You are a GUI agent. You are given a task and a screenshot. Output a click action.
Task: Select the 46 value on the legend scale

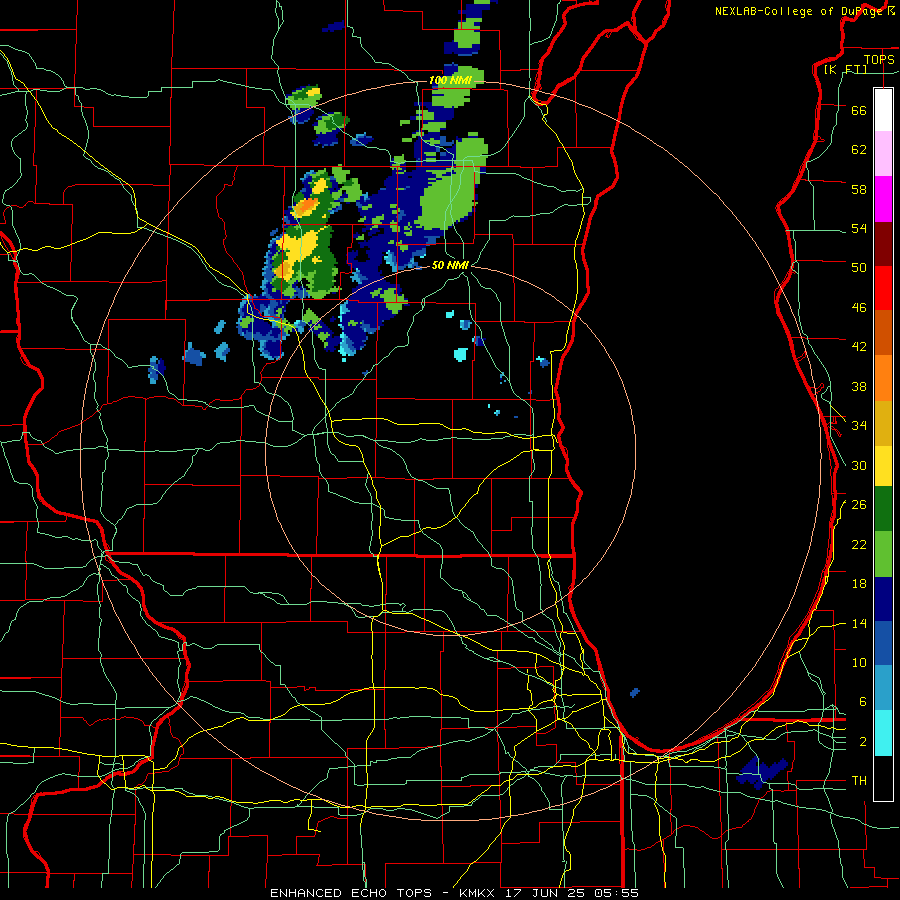[859, 307]
